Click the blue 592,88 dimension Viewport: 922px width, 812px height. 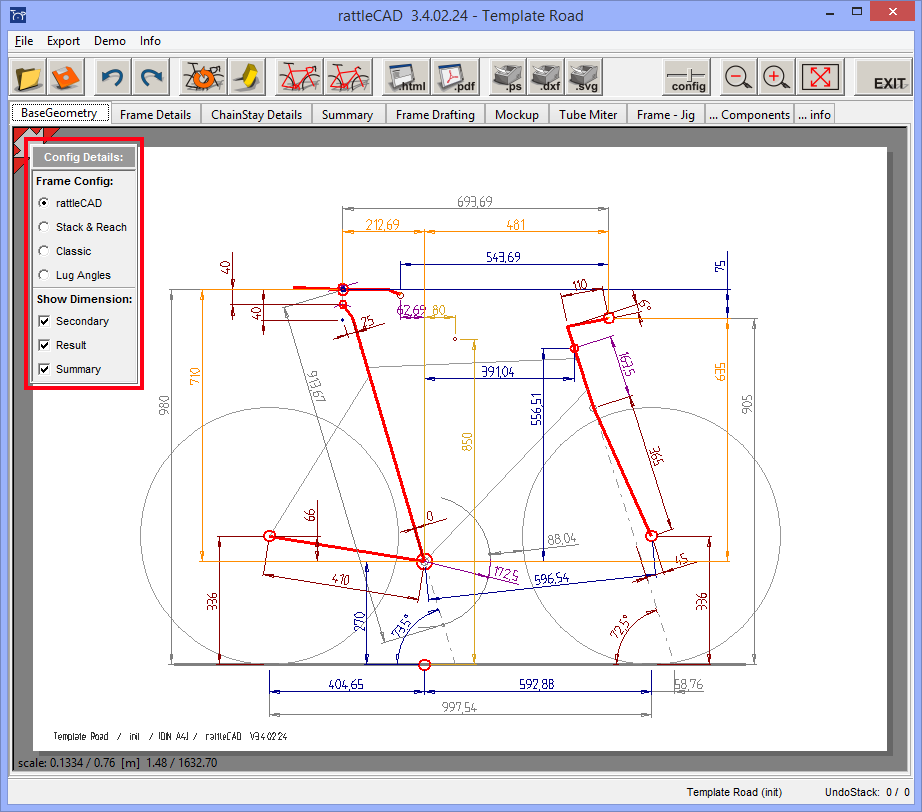point(536,684)
